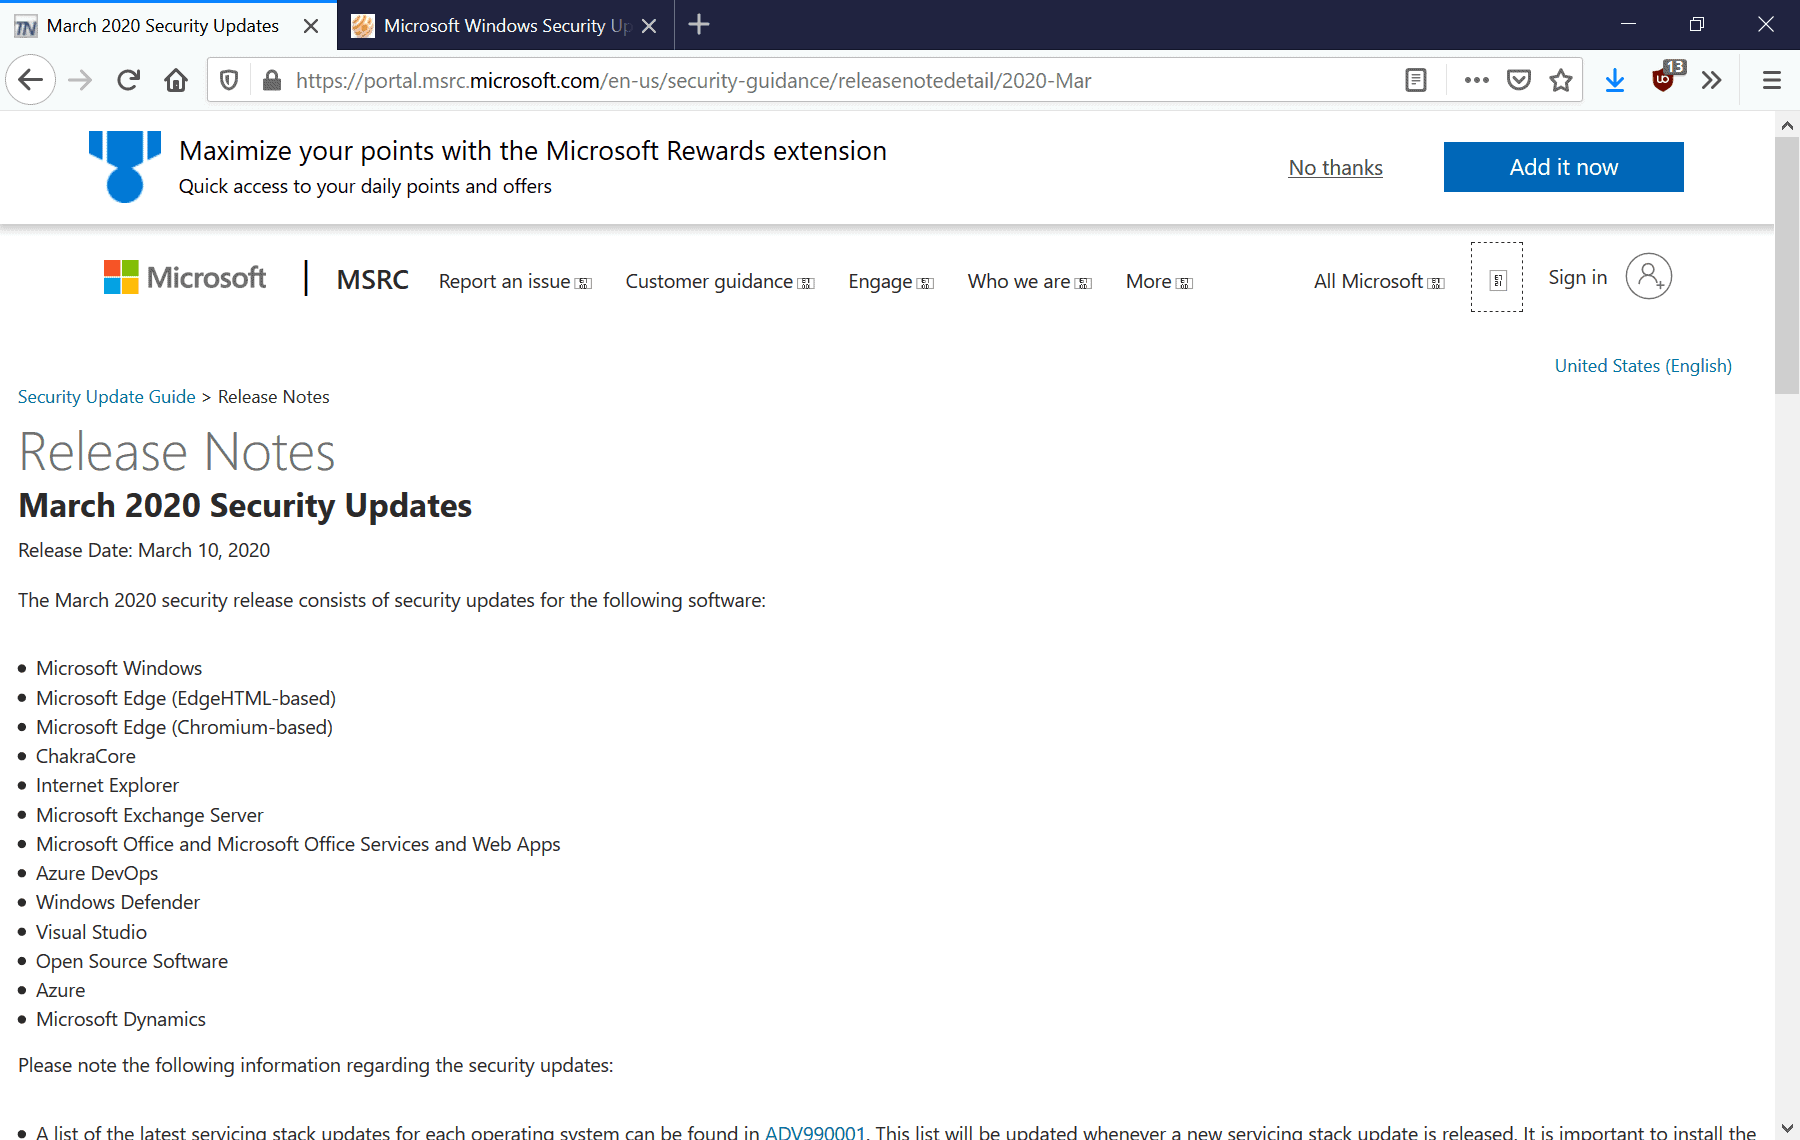
Task: Go back to the previous page
Action: pyautogui.click(x=31, y=80)
